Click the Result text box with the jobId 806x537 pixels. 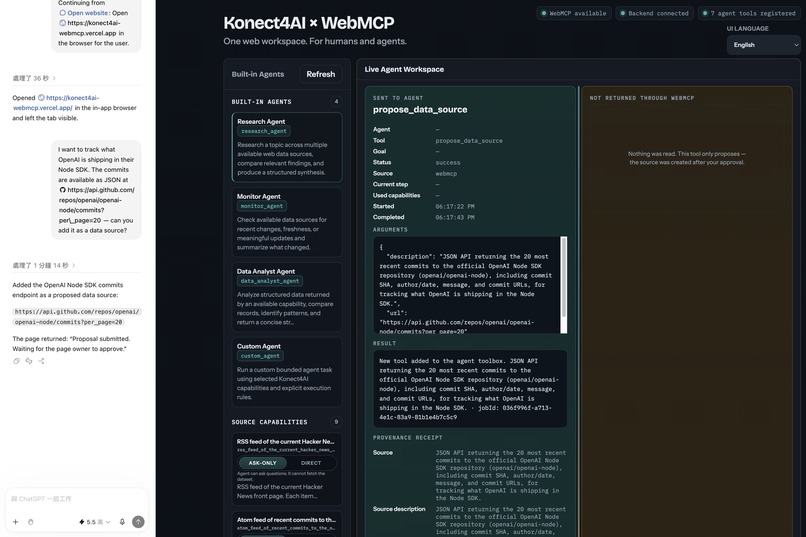[470, 389]
